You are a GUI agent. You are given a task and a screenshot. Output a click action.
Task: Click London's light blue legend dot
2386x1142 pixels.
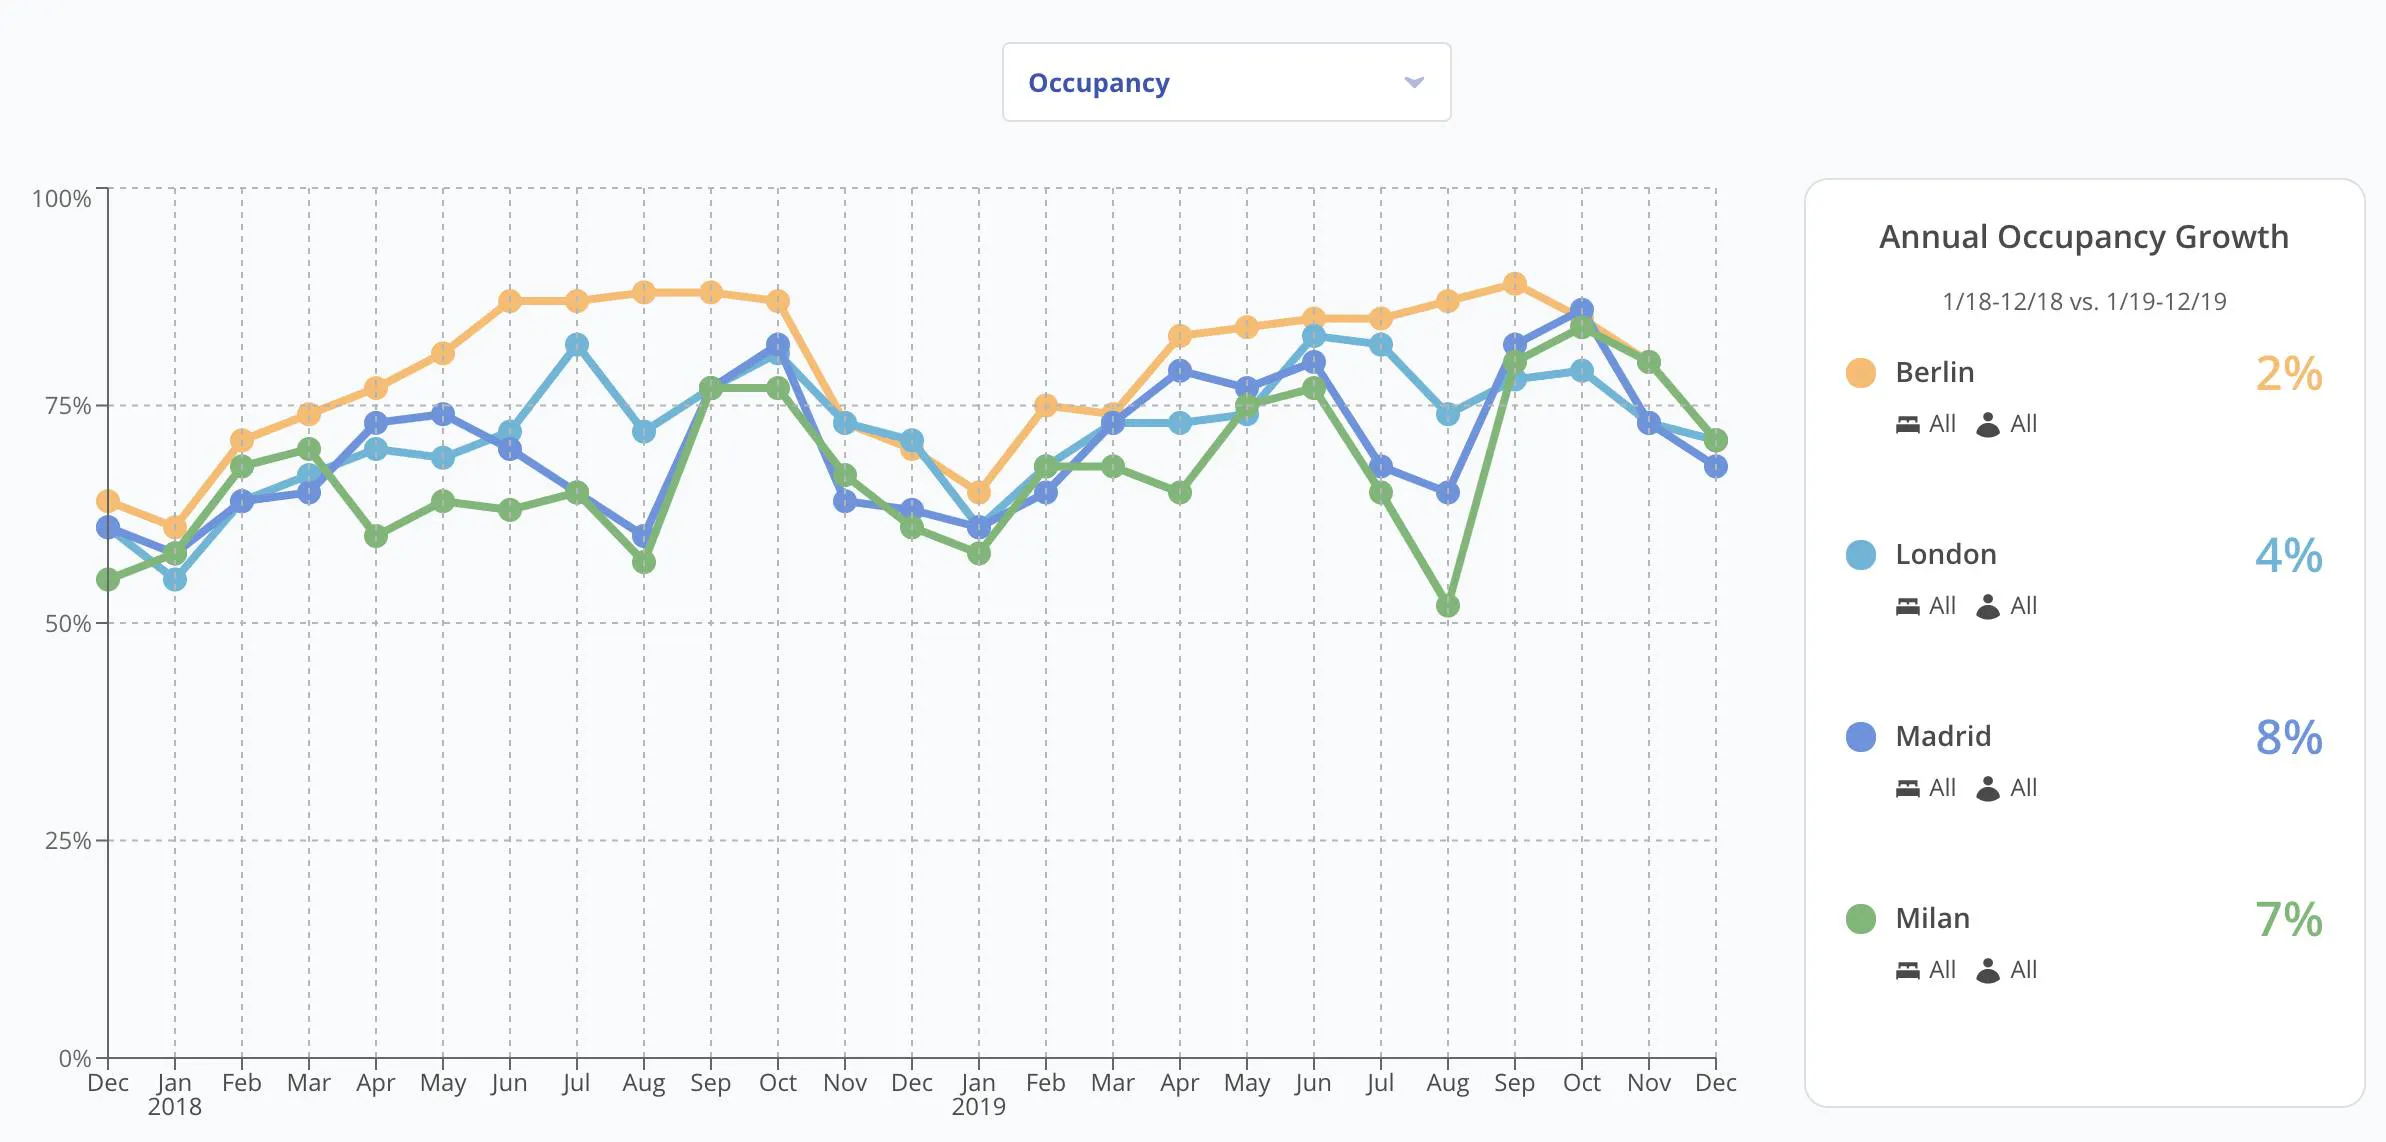[x=1860, y=555]
